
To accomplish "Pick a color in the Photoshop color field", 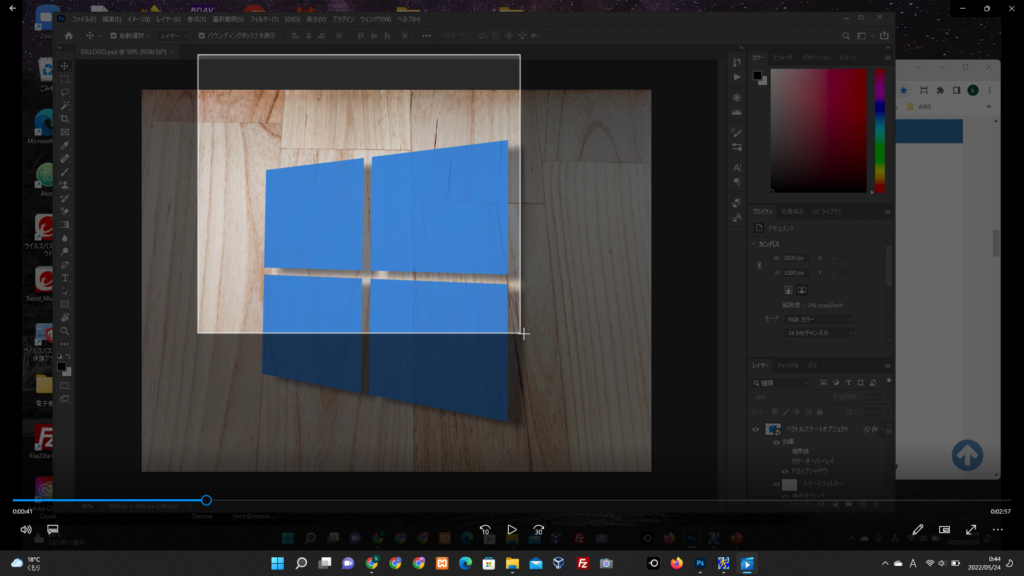I will point(819,131).
